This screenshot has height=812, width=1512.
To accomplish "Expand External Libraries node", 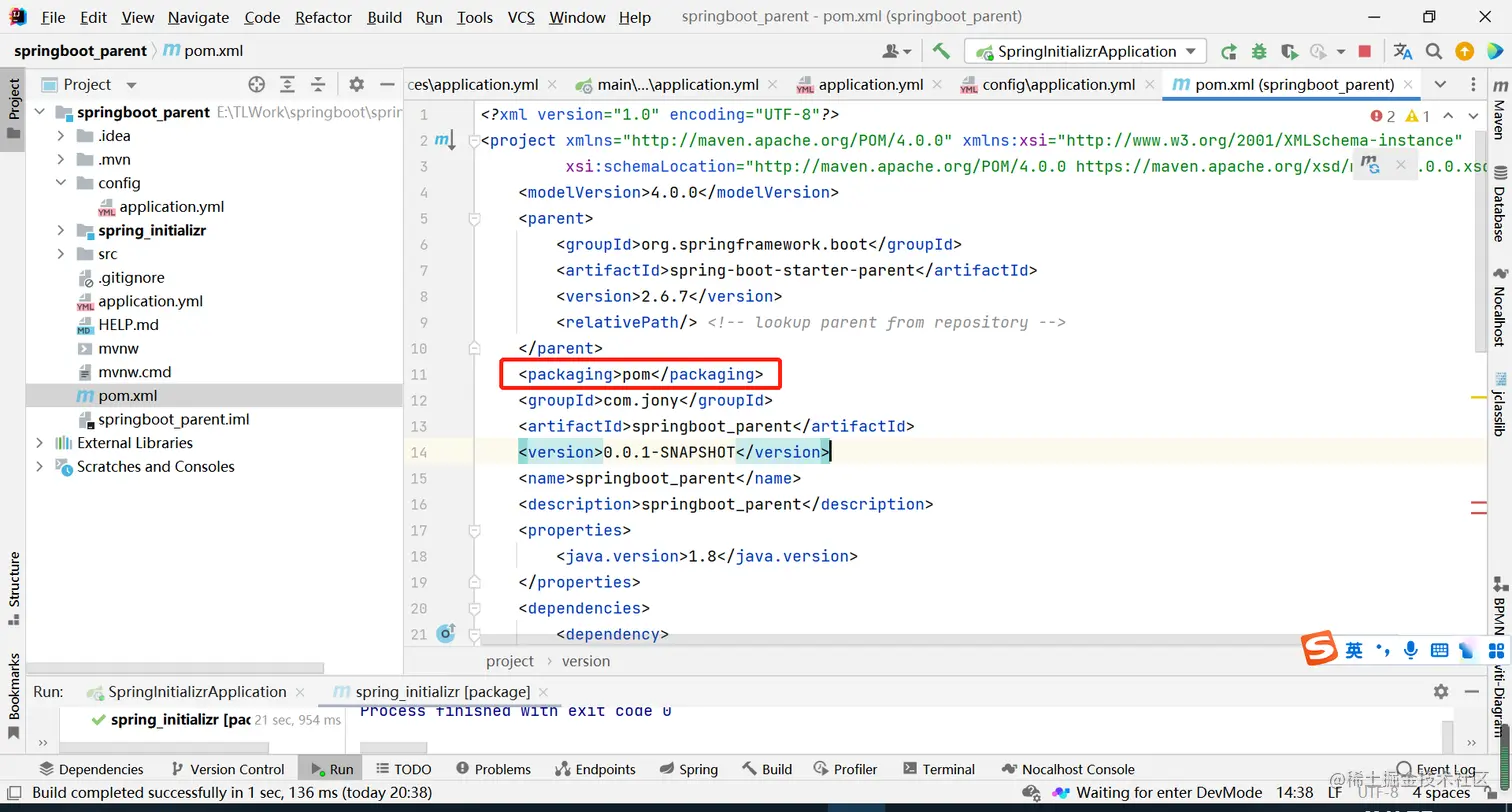I will click(39, 443).
